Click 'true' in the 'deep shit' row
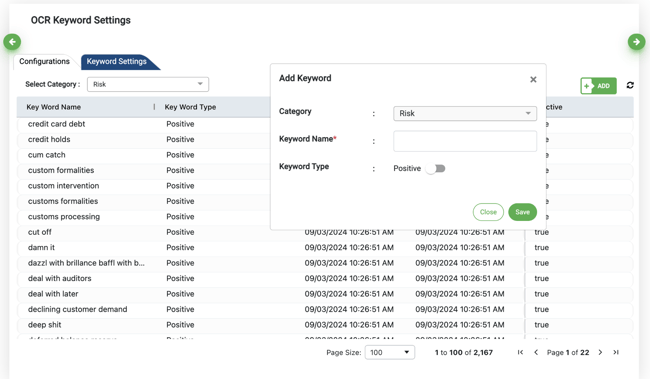 tap(541, 325)
